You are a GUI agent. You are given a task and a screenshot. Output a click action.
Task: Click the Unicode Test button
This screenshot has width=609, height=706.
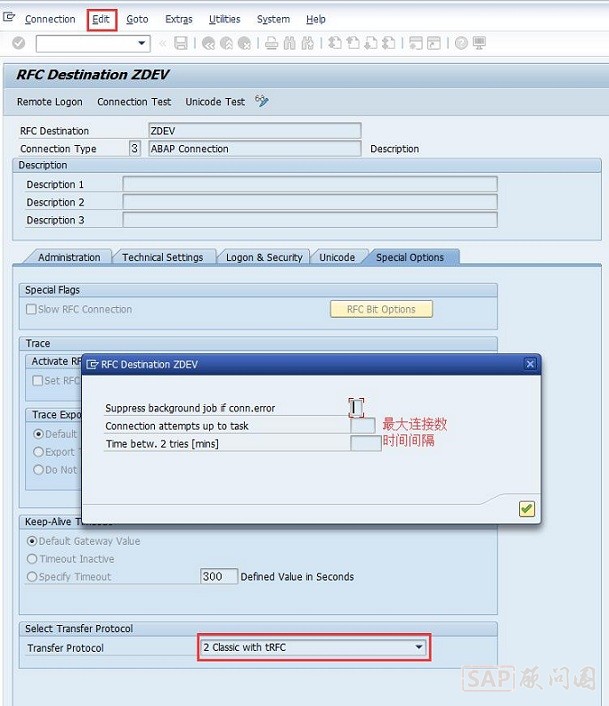click(x=215, y=102)
